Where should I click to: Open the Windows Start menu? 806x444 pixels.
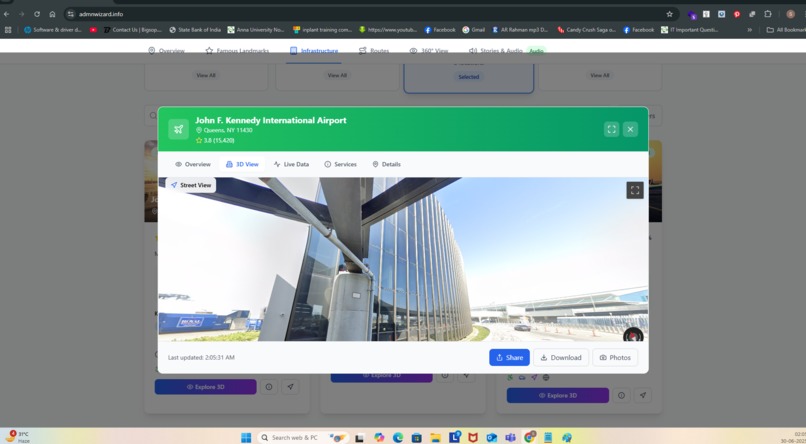pyautogui.click(x=246, y=437)
